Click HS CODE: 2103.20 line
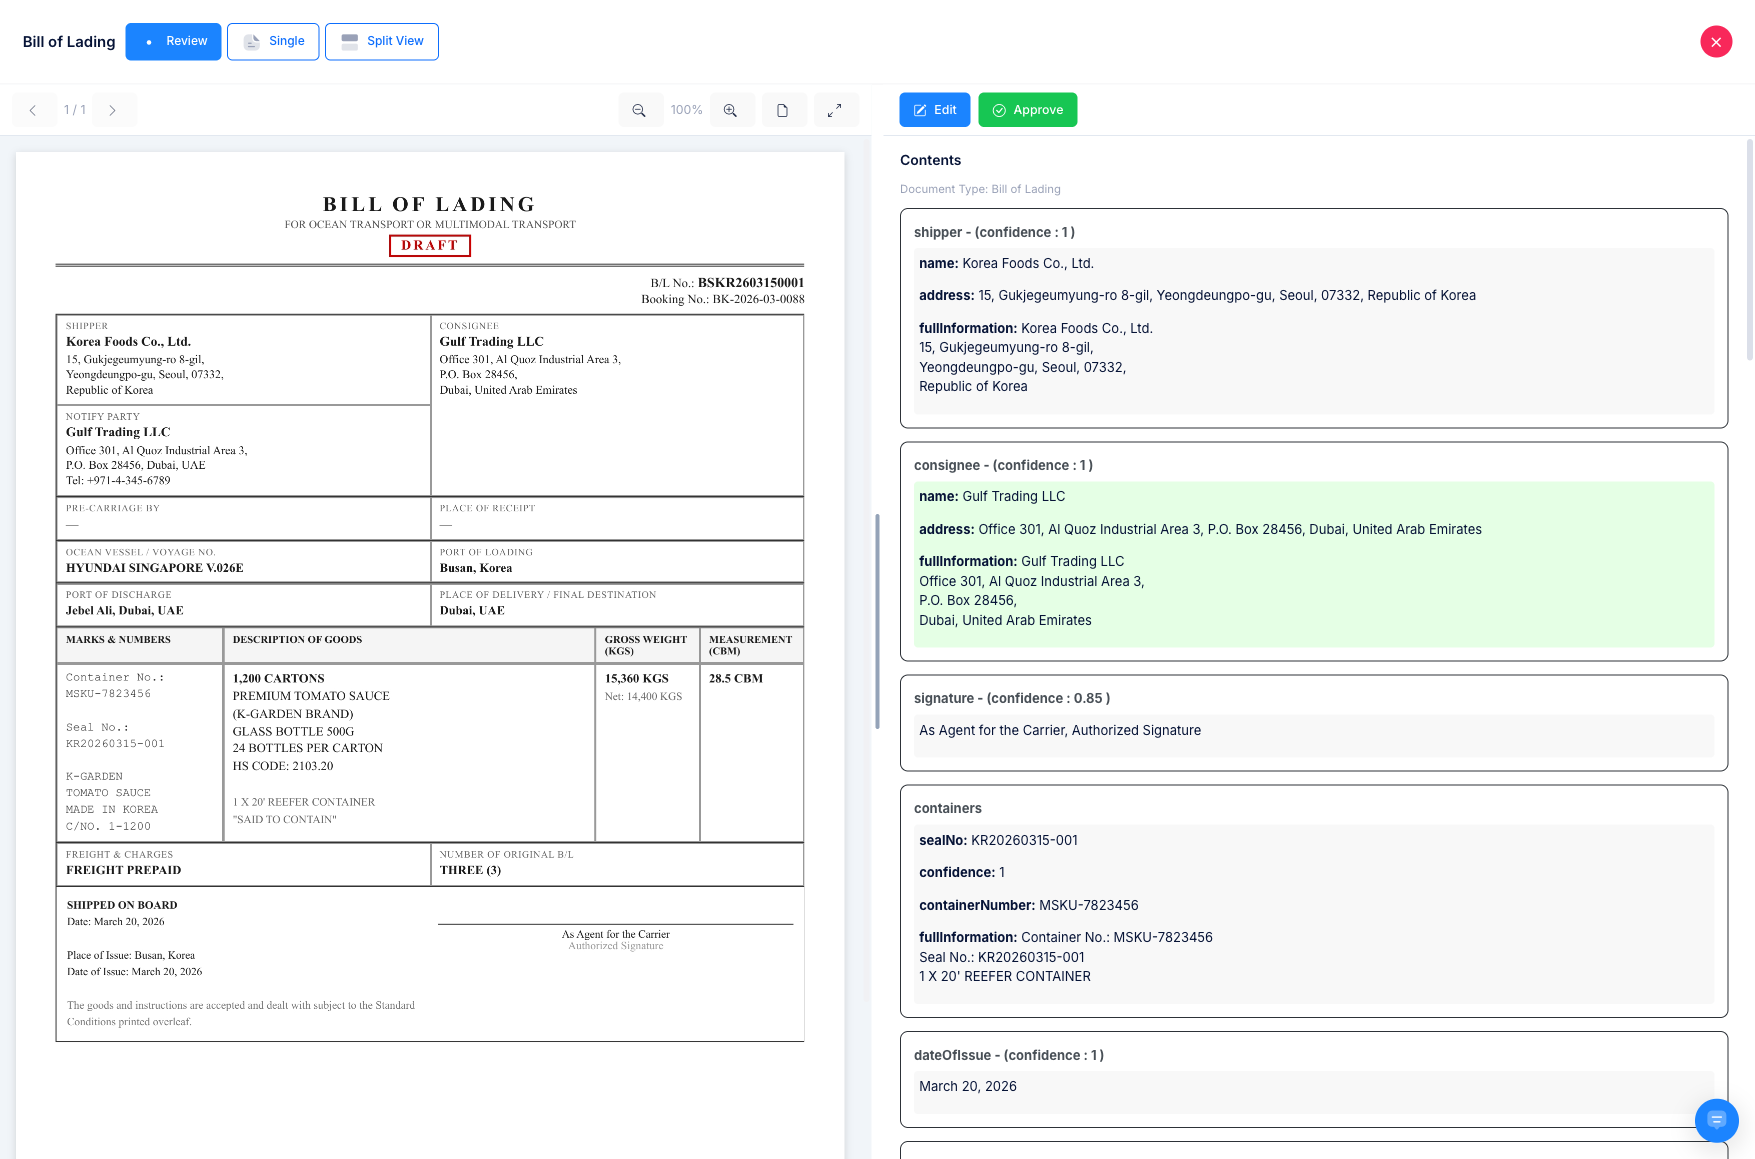 283,767
